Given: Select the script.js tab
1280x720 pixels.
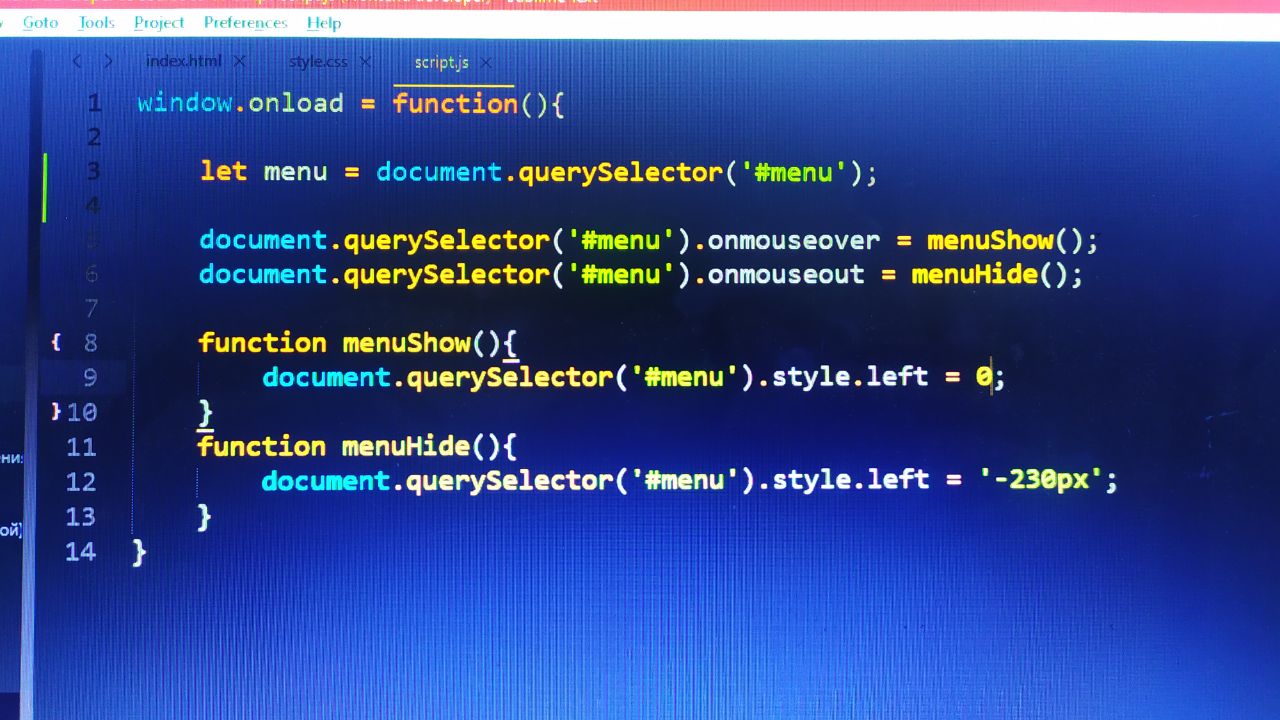Looking at the screenshot, I should 442,62.
